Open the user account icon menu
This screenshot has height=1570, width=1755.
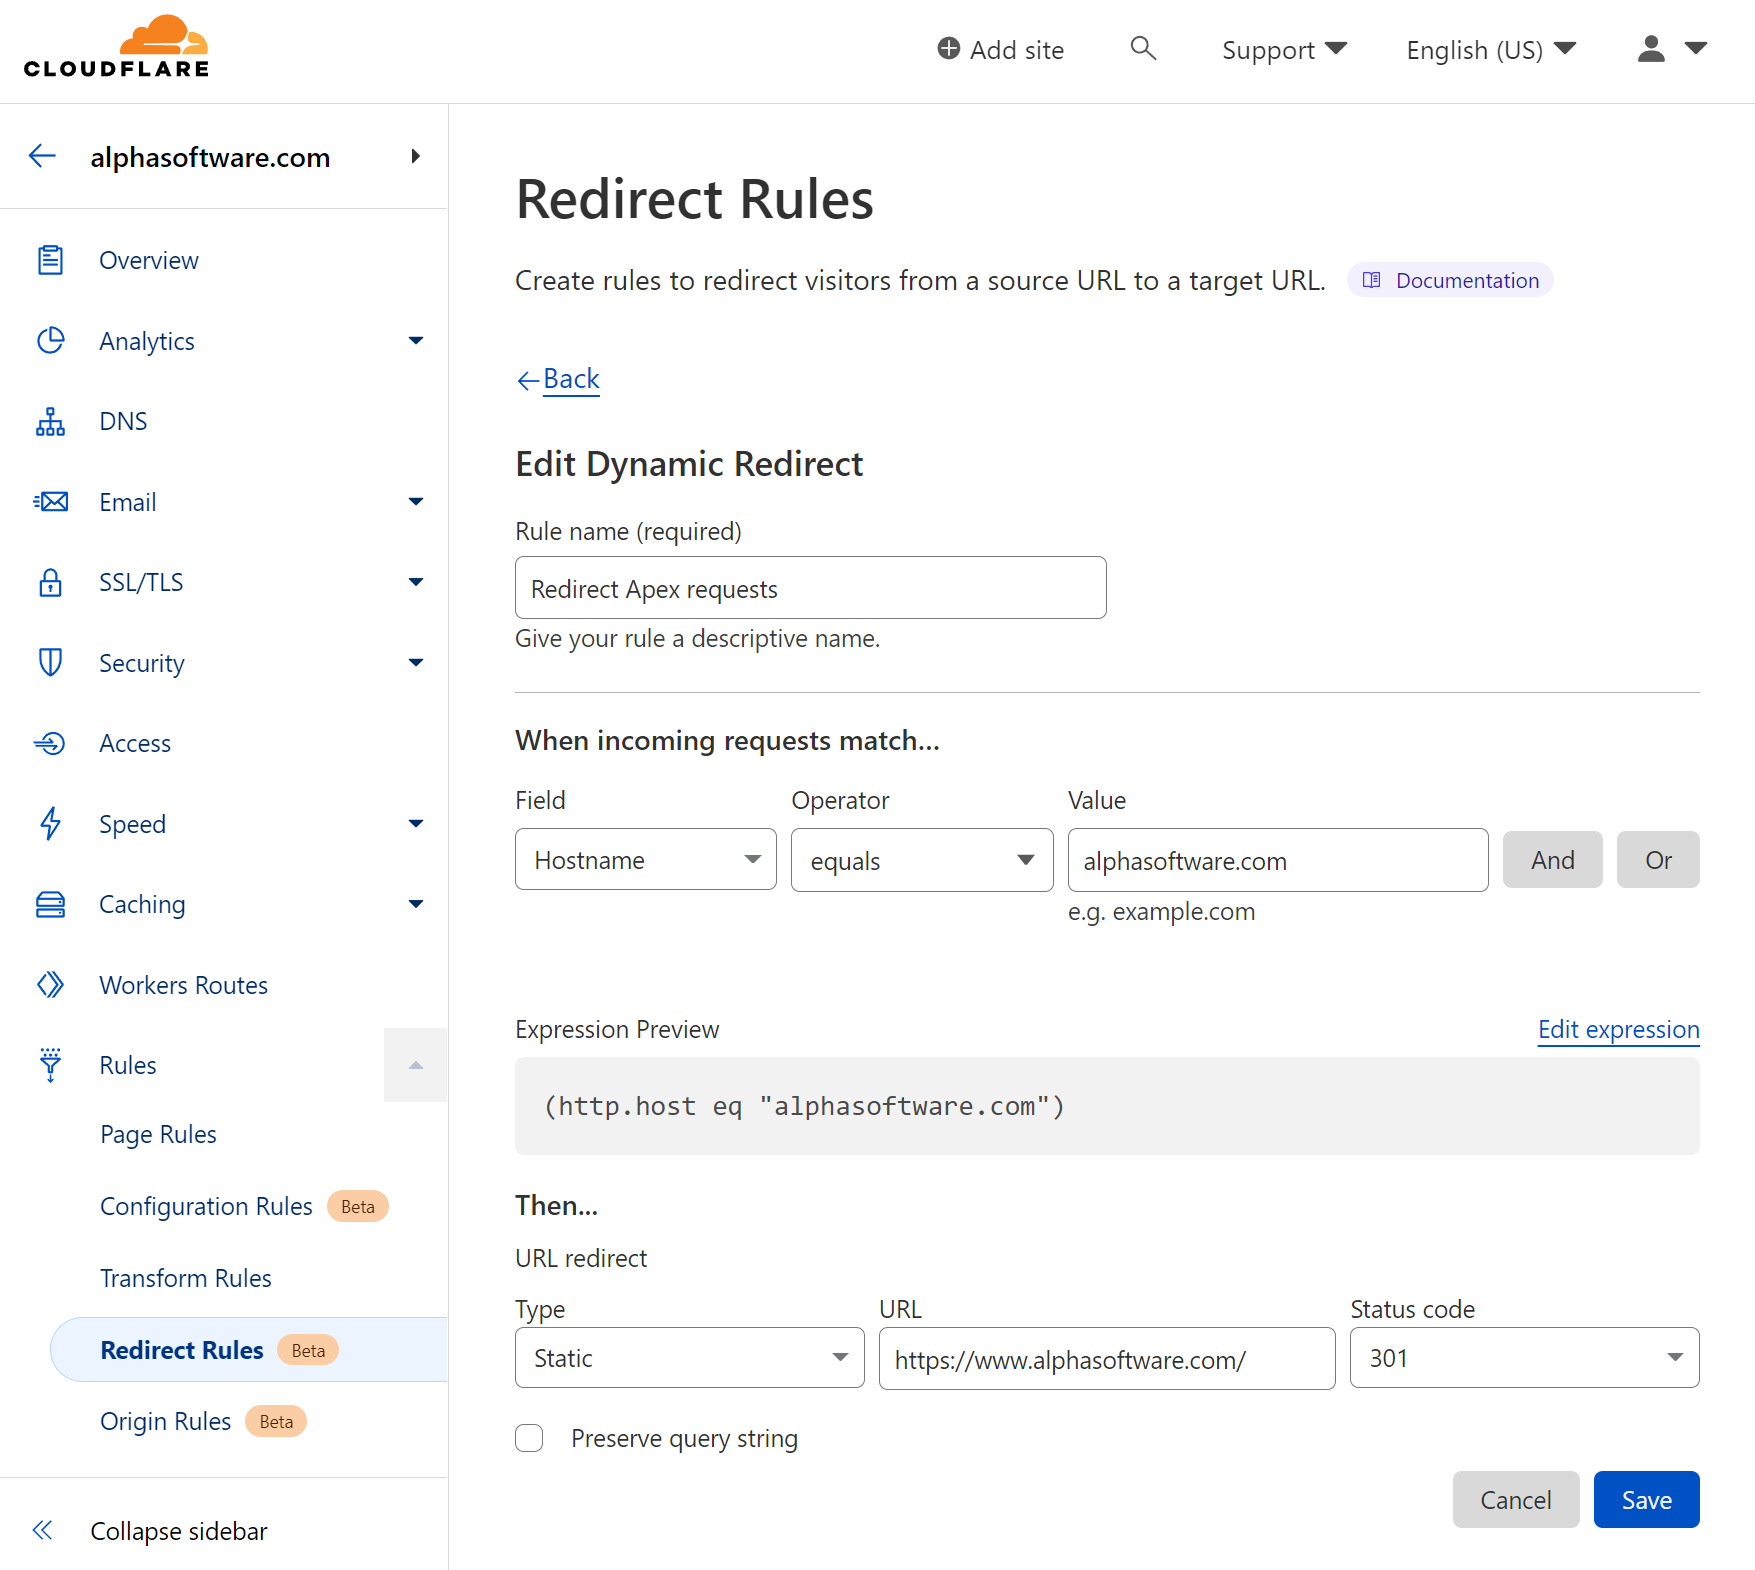click(1651, 49)
